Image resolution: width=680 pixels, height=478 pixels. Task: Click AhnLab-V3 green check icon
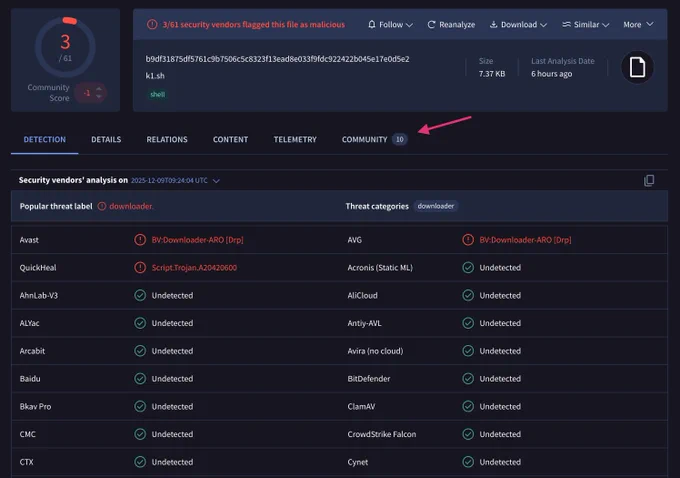click(x=140, y=295)
